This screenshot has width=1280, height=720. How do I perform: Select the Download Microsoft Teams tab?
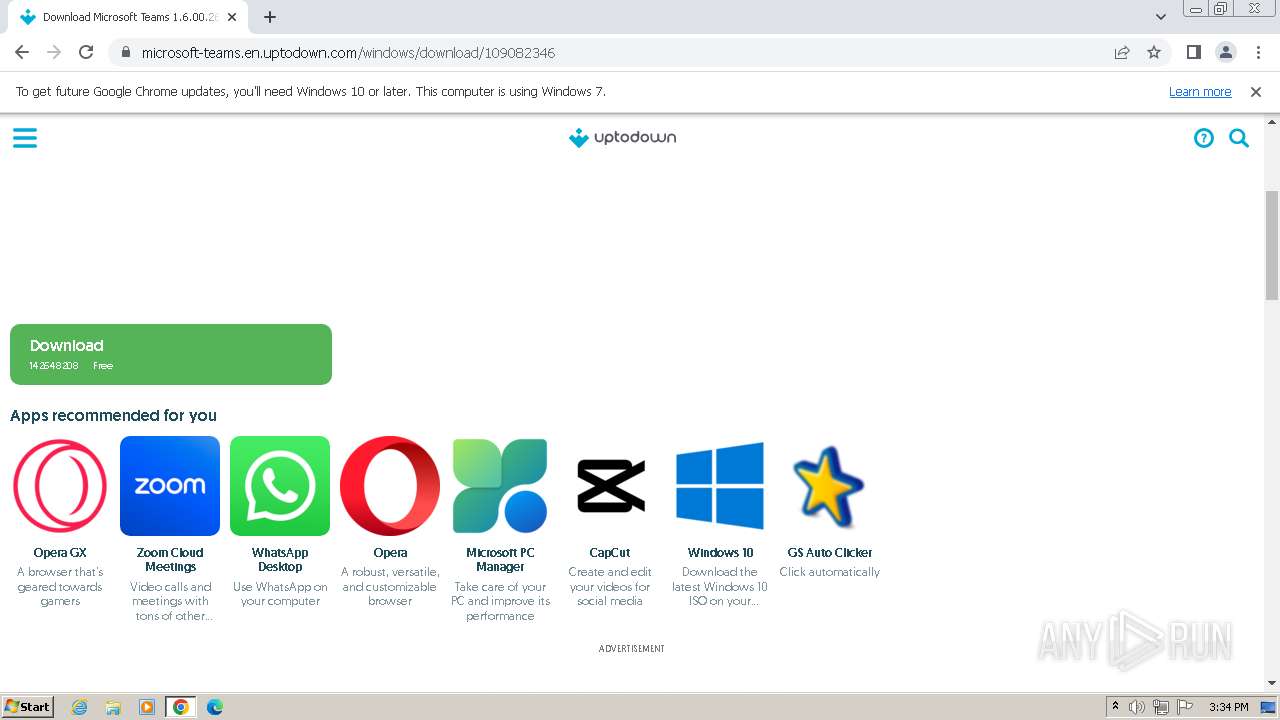click(128, 17)
